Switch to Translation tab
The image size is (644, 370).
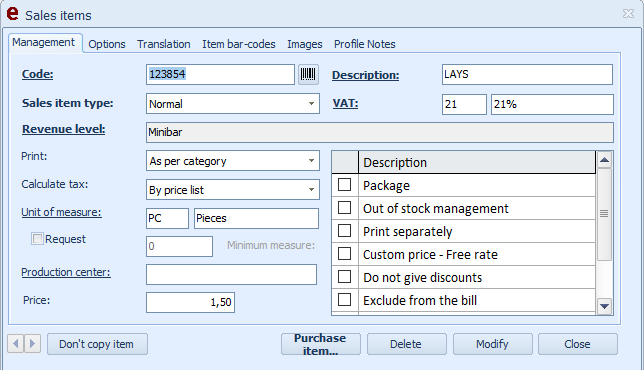pyautogui.click(x=163, y=44)
